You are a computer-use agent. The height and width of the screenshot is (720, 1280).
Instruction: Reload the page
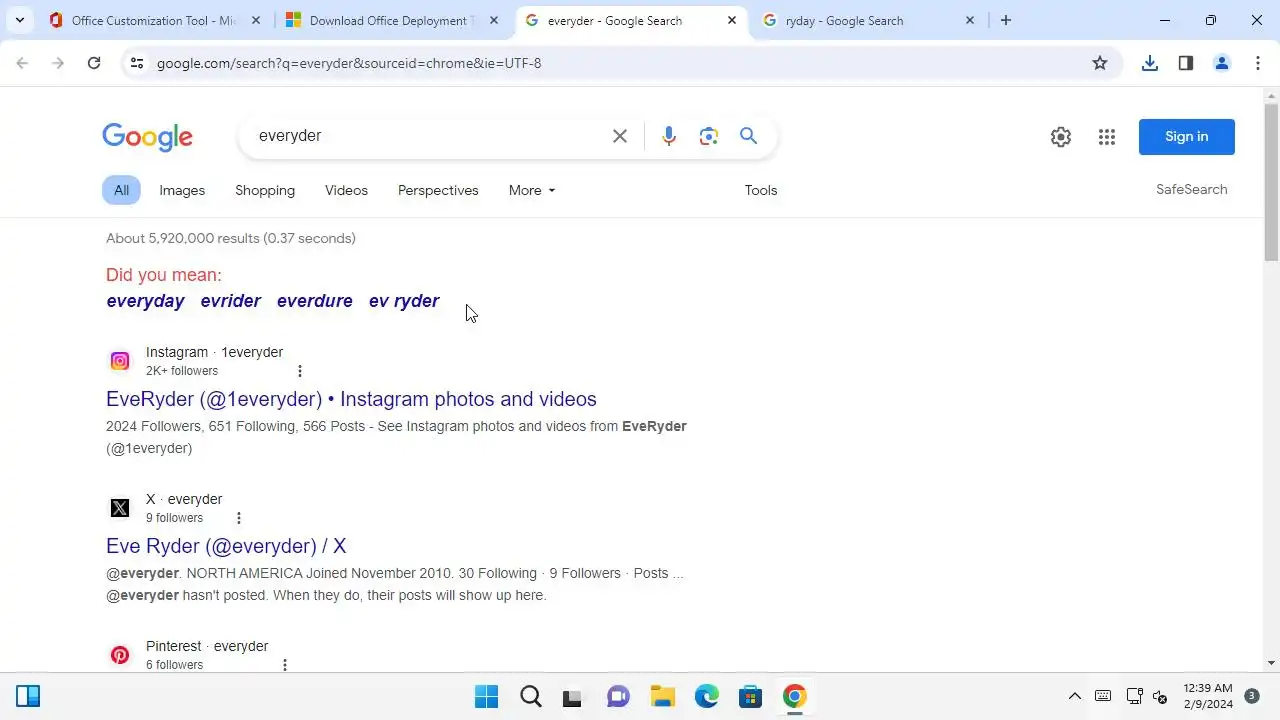tap(94, 63)
